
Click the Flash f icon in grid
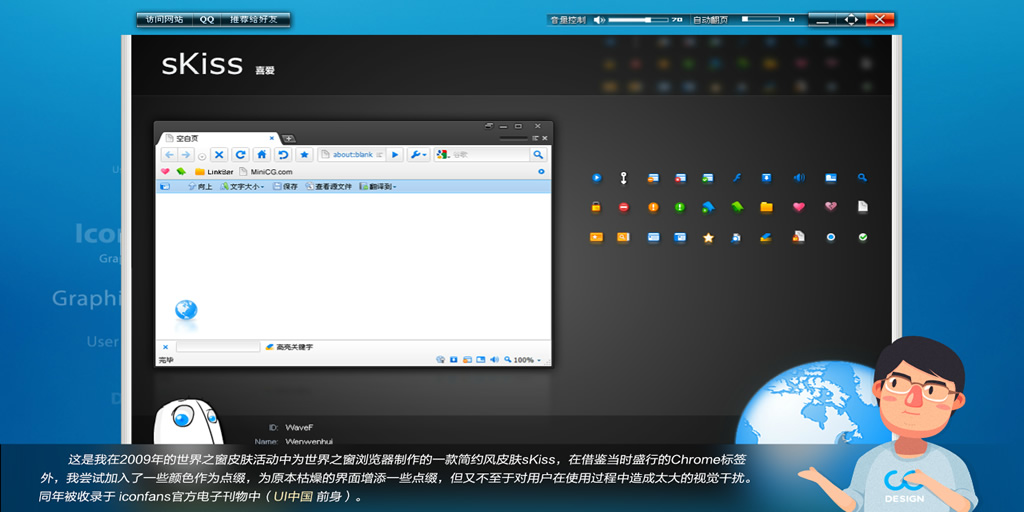737,178
